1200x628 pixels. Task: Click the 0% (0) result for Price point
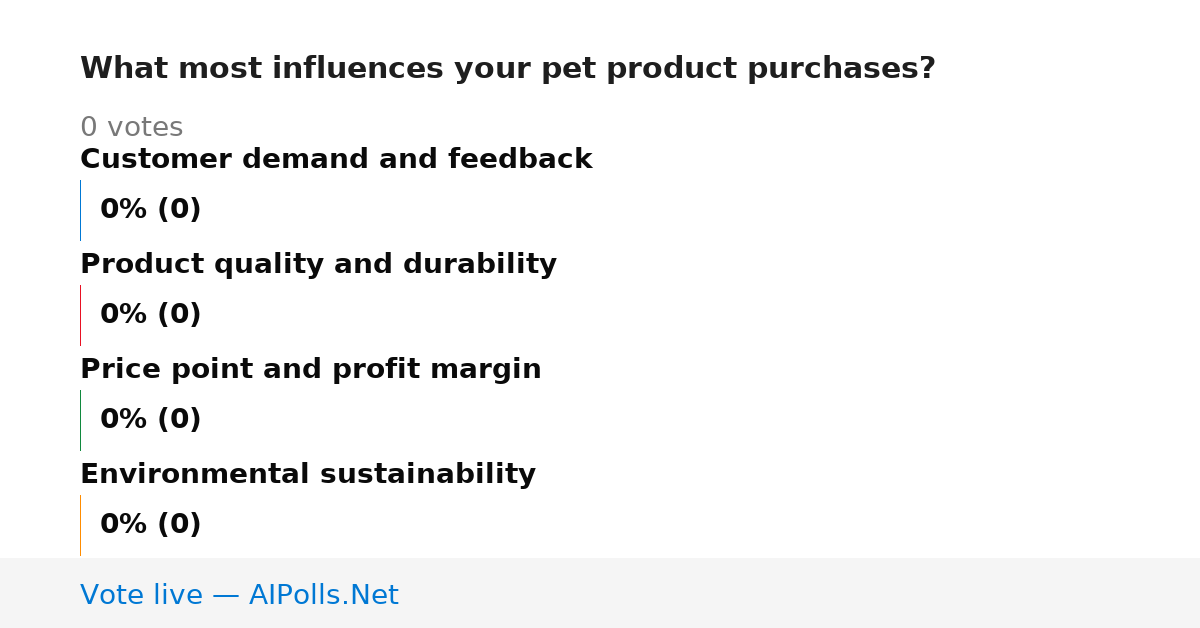[150, 419]
